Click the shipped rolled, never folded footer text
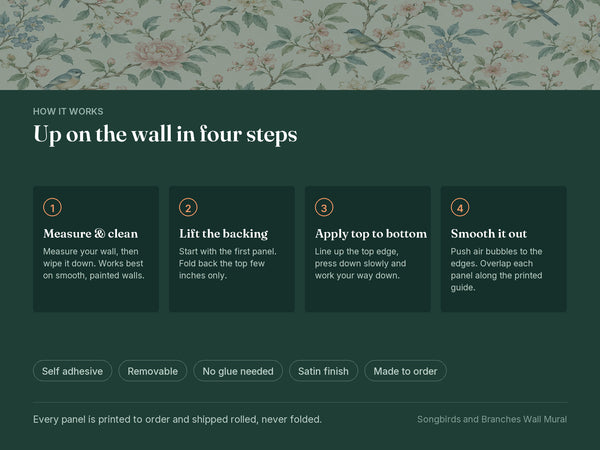Image resolution: width=600 pixels, height=450 pixels. pos(178,419)
